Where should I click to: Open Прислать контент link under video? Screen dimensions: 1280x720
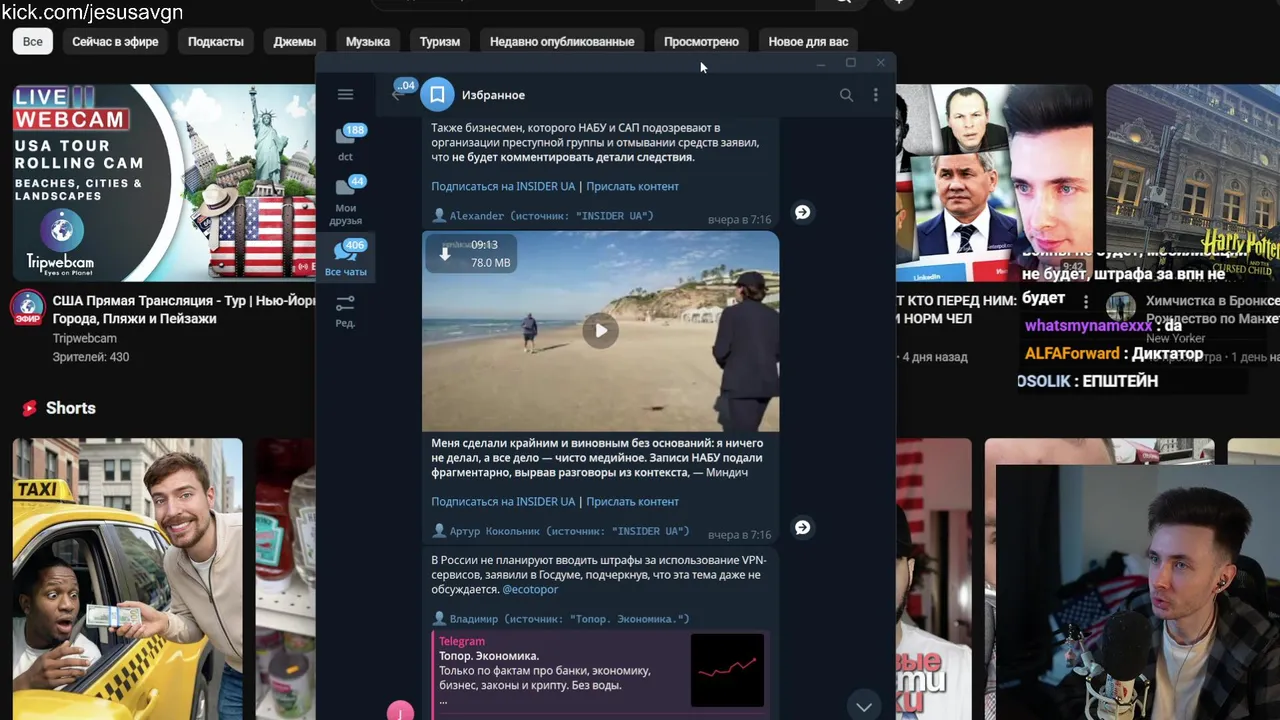pyautogui.click(x=632, y=501)
